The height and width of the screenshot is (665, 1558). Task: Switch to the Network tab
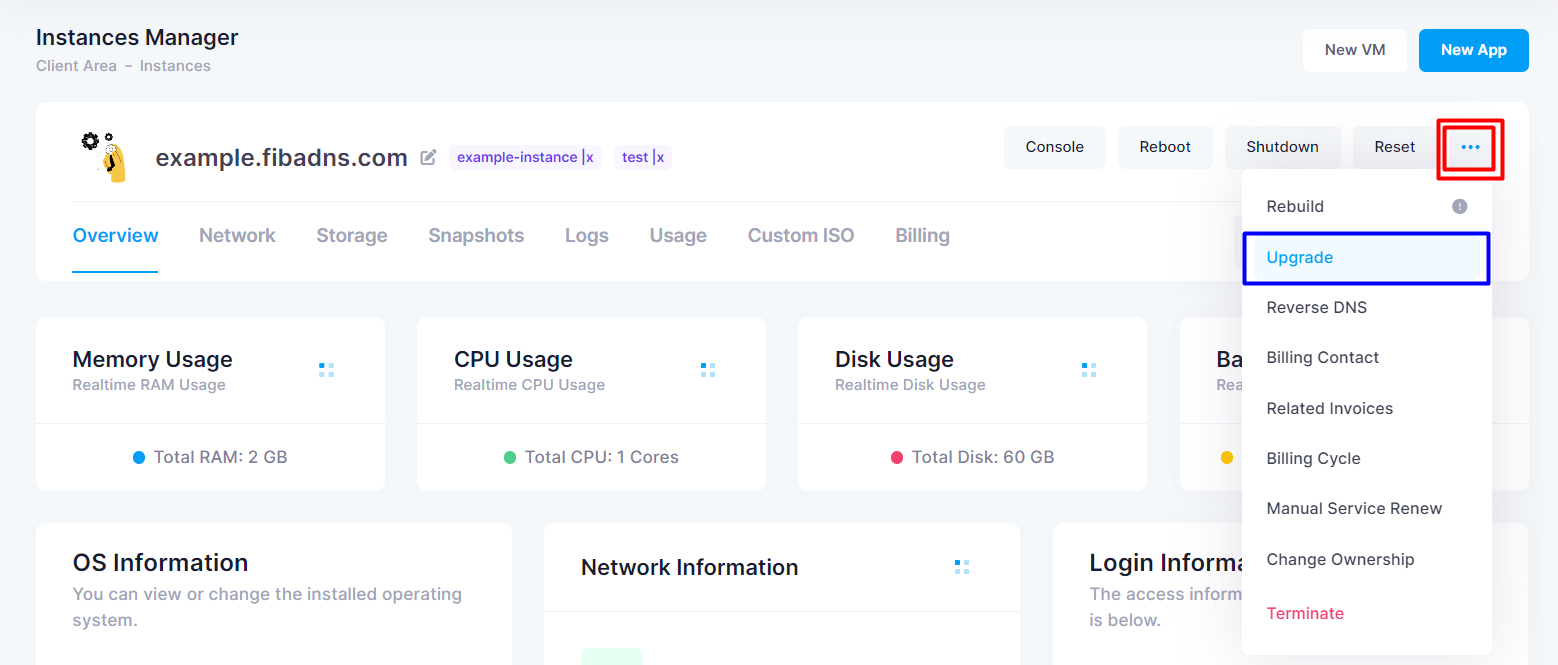[x=237, y=236]
